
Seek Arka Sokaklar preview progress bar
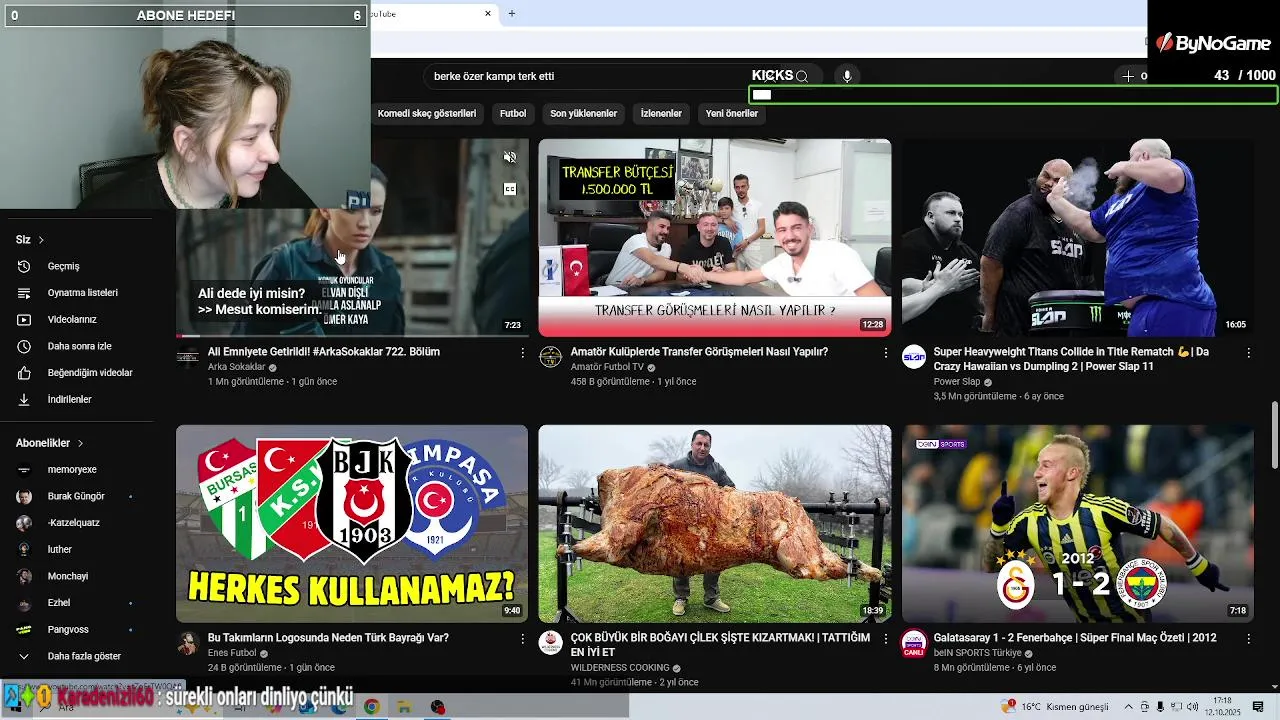[x=352, y=336]
